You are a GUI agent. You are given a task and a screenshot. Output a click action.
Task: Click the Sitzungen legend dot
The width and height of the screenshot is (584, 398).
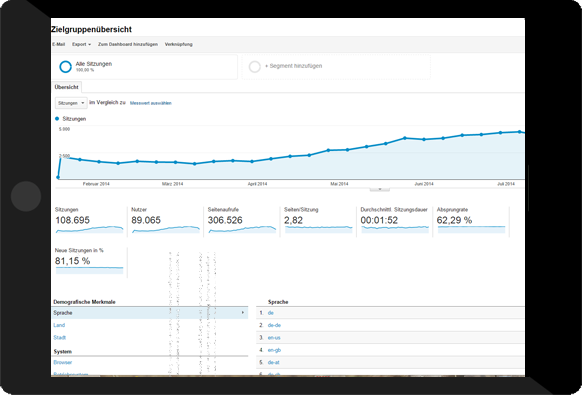click(x=57, y=119)
